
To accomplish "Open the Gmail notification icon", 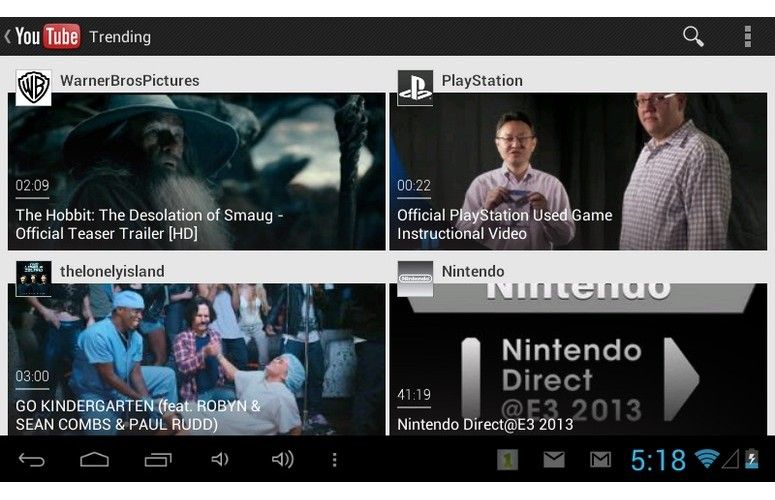I will tap(601, 460).
